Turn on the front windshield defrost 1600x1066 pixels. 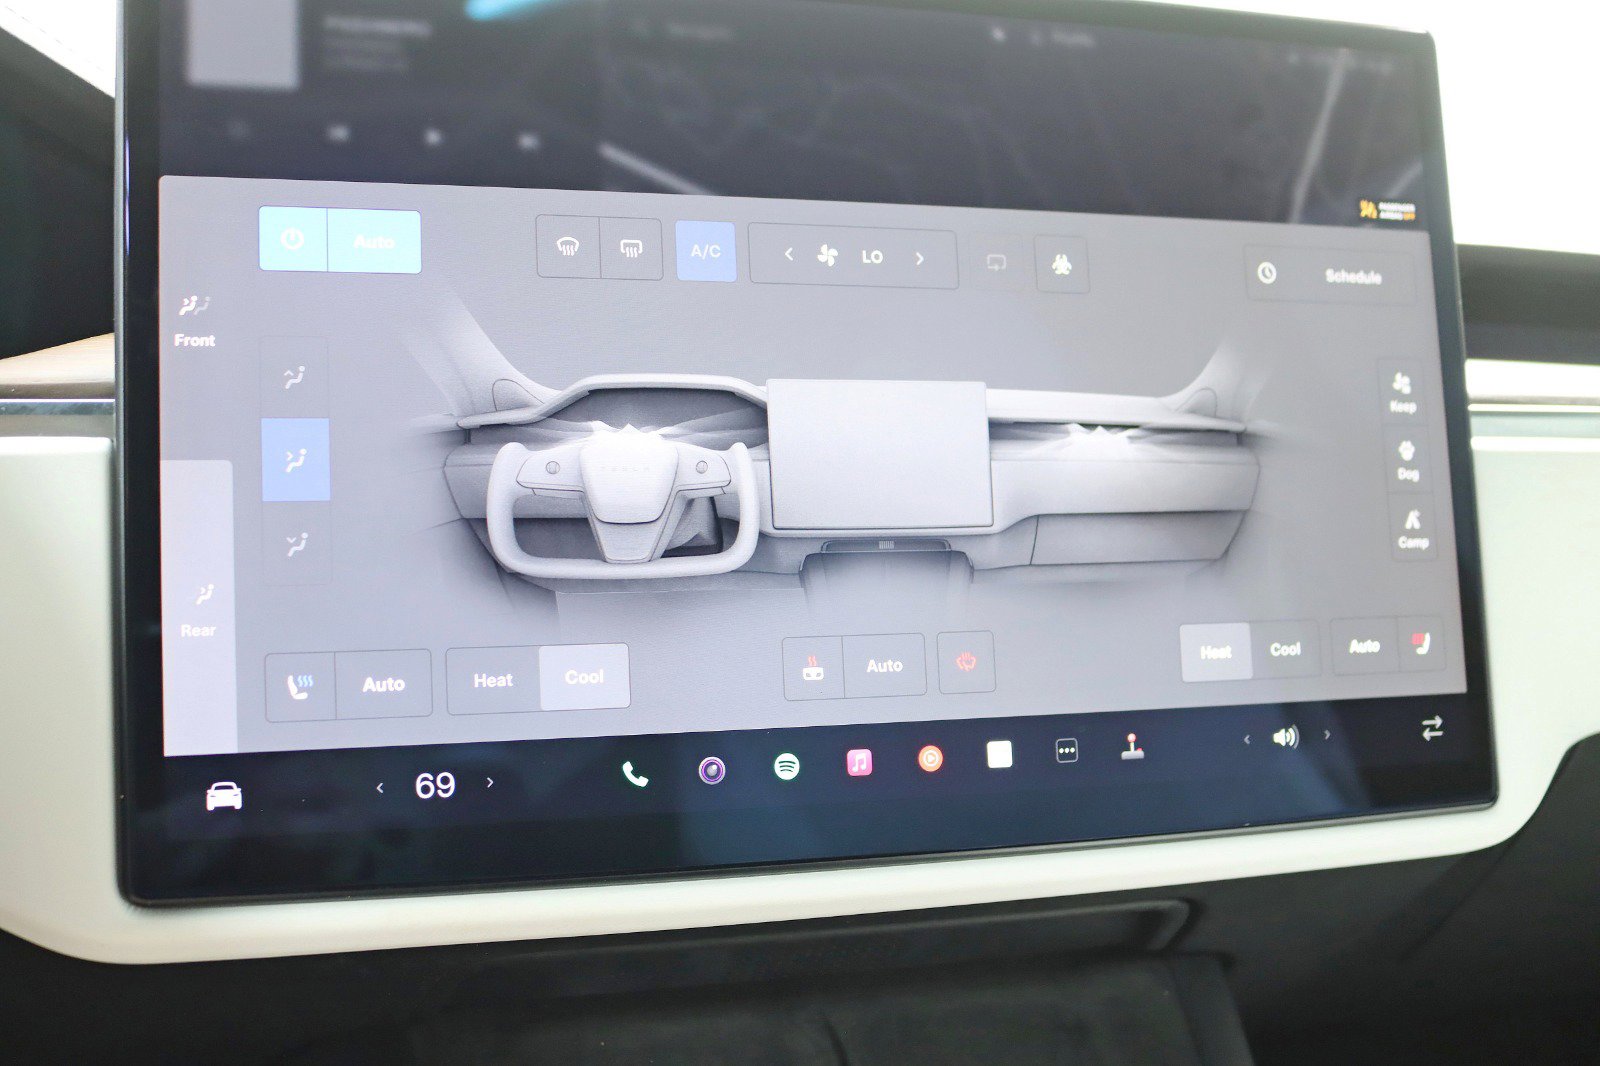[568, 247]
